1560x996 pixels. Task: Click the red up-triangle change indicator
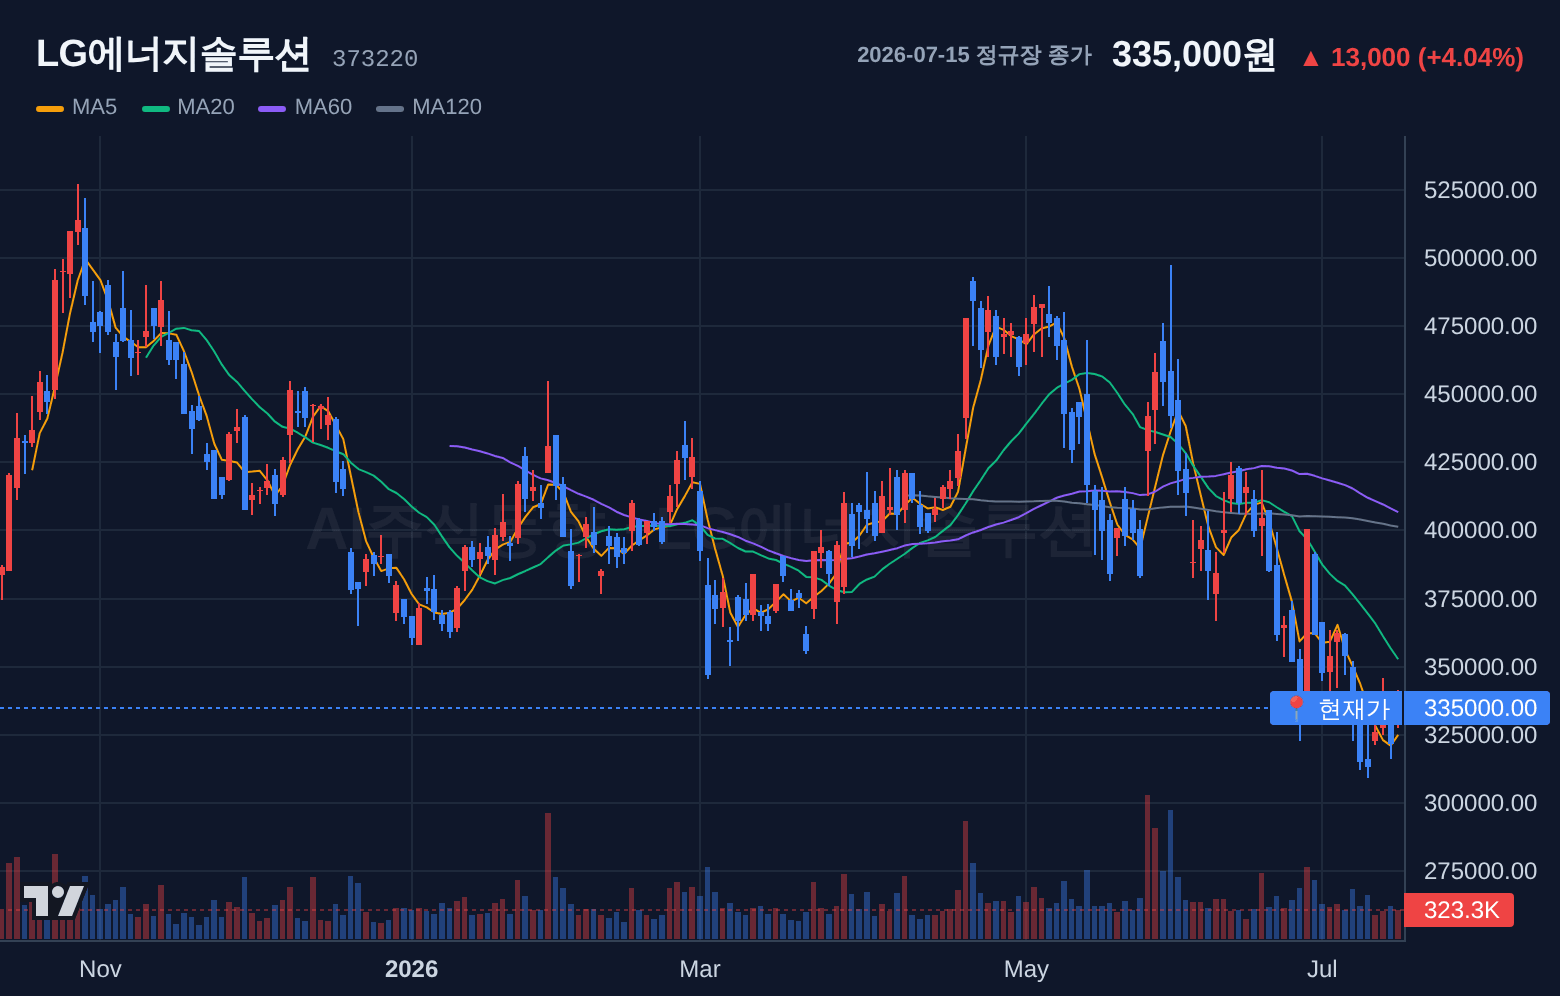pyautogui.click(x=1310, y=58)
